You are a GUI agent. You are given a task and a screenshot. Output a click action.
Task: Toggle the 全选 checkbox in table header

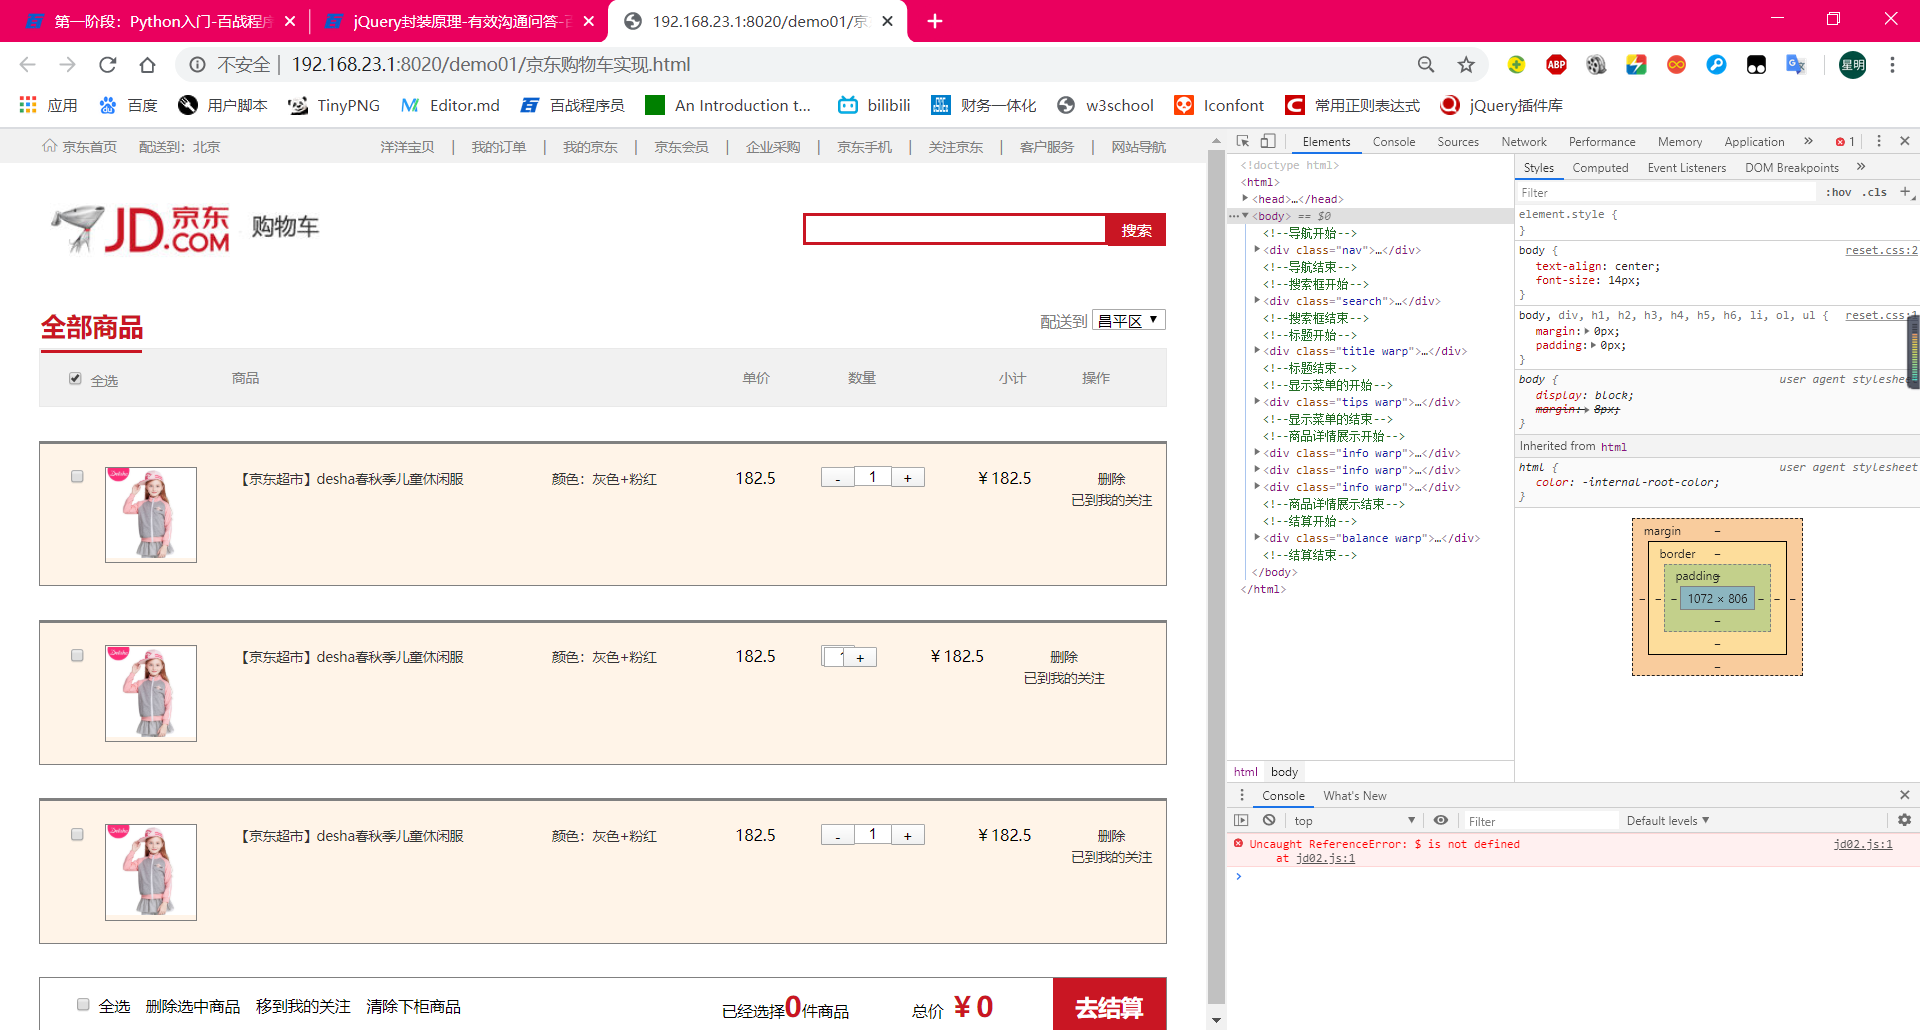[75, 378]
